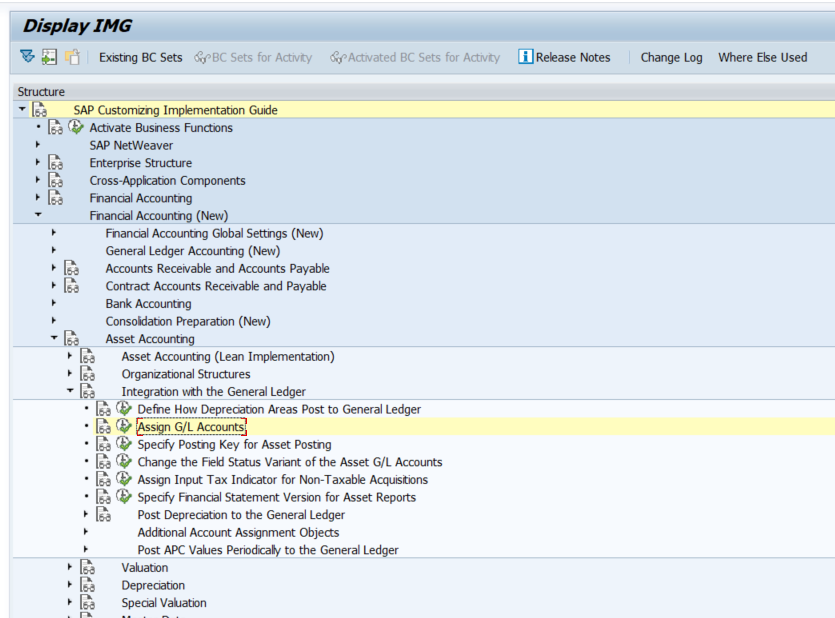Expand Financial Accounting Global Settings (New)
This screenshot has height=618, width=835.
coord(53,232)
